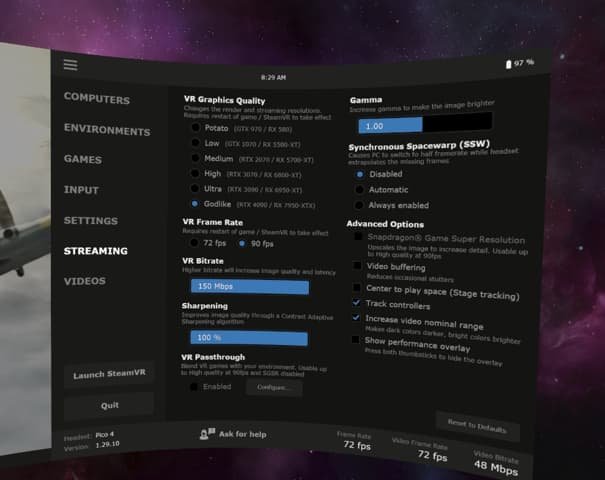Viewport: 605px width, 480px height.
Task: Click the Quit button
Action: (x=109, y=406)
